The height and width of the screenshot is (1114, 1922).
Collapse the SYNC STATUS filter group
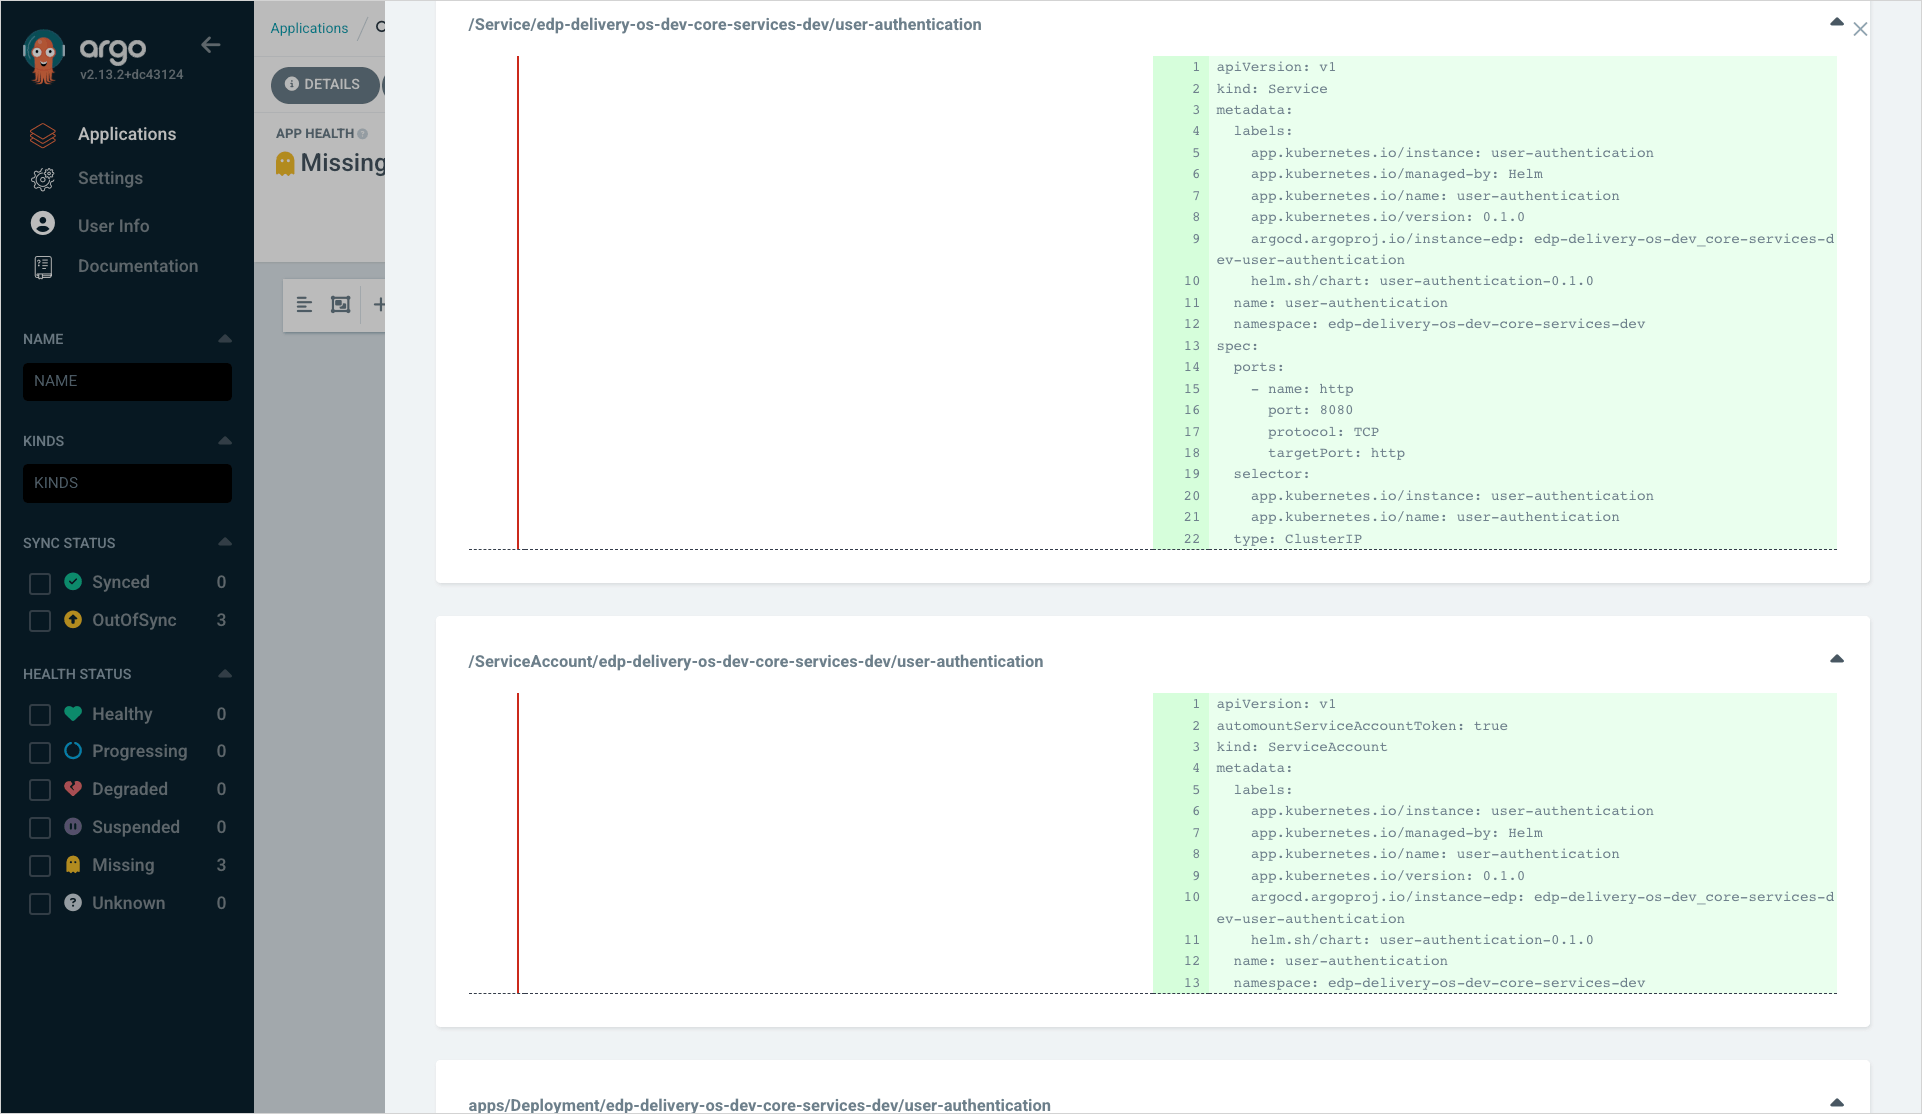point(224,542)
